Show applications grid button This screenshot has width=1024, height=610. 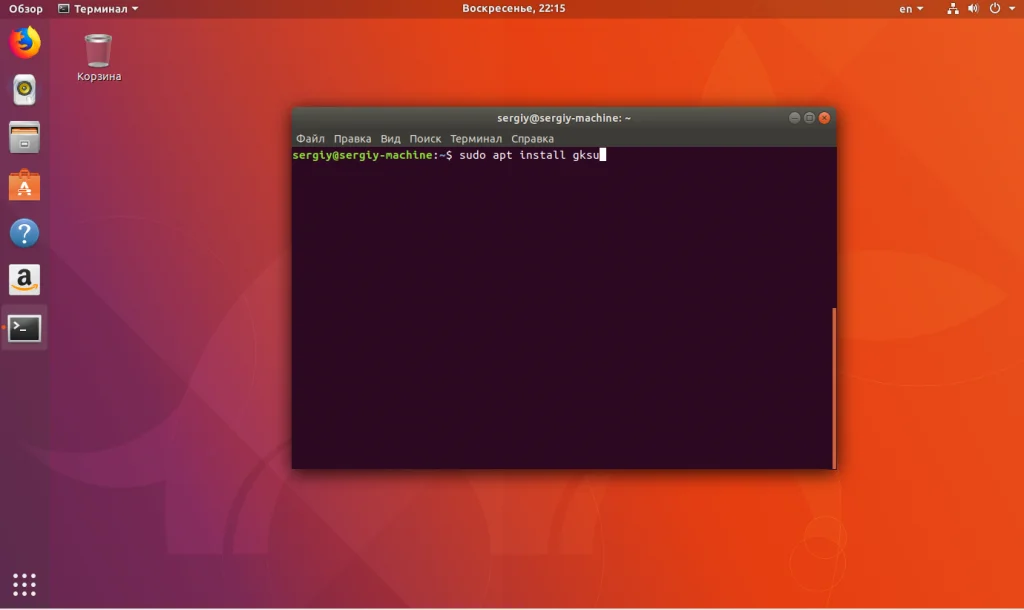[25, 585]
